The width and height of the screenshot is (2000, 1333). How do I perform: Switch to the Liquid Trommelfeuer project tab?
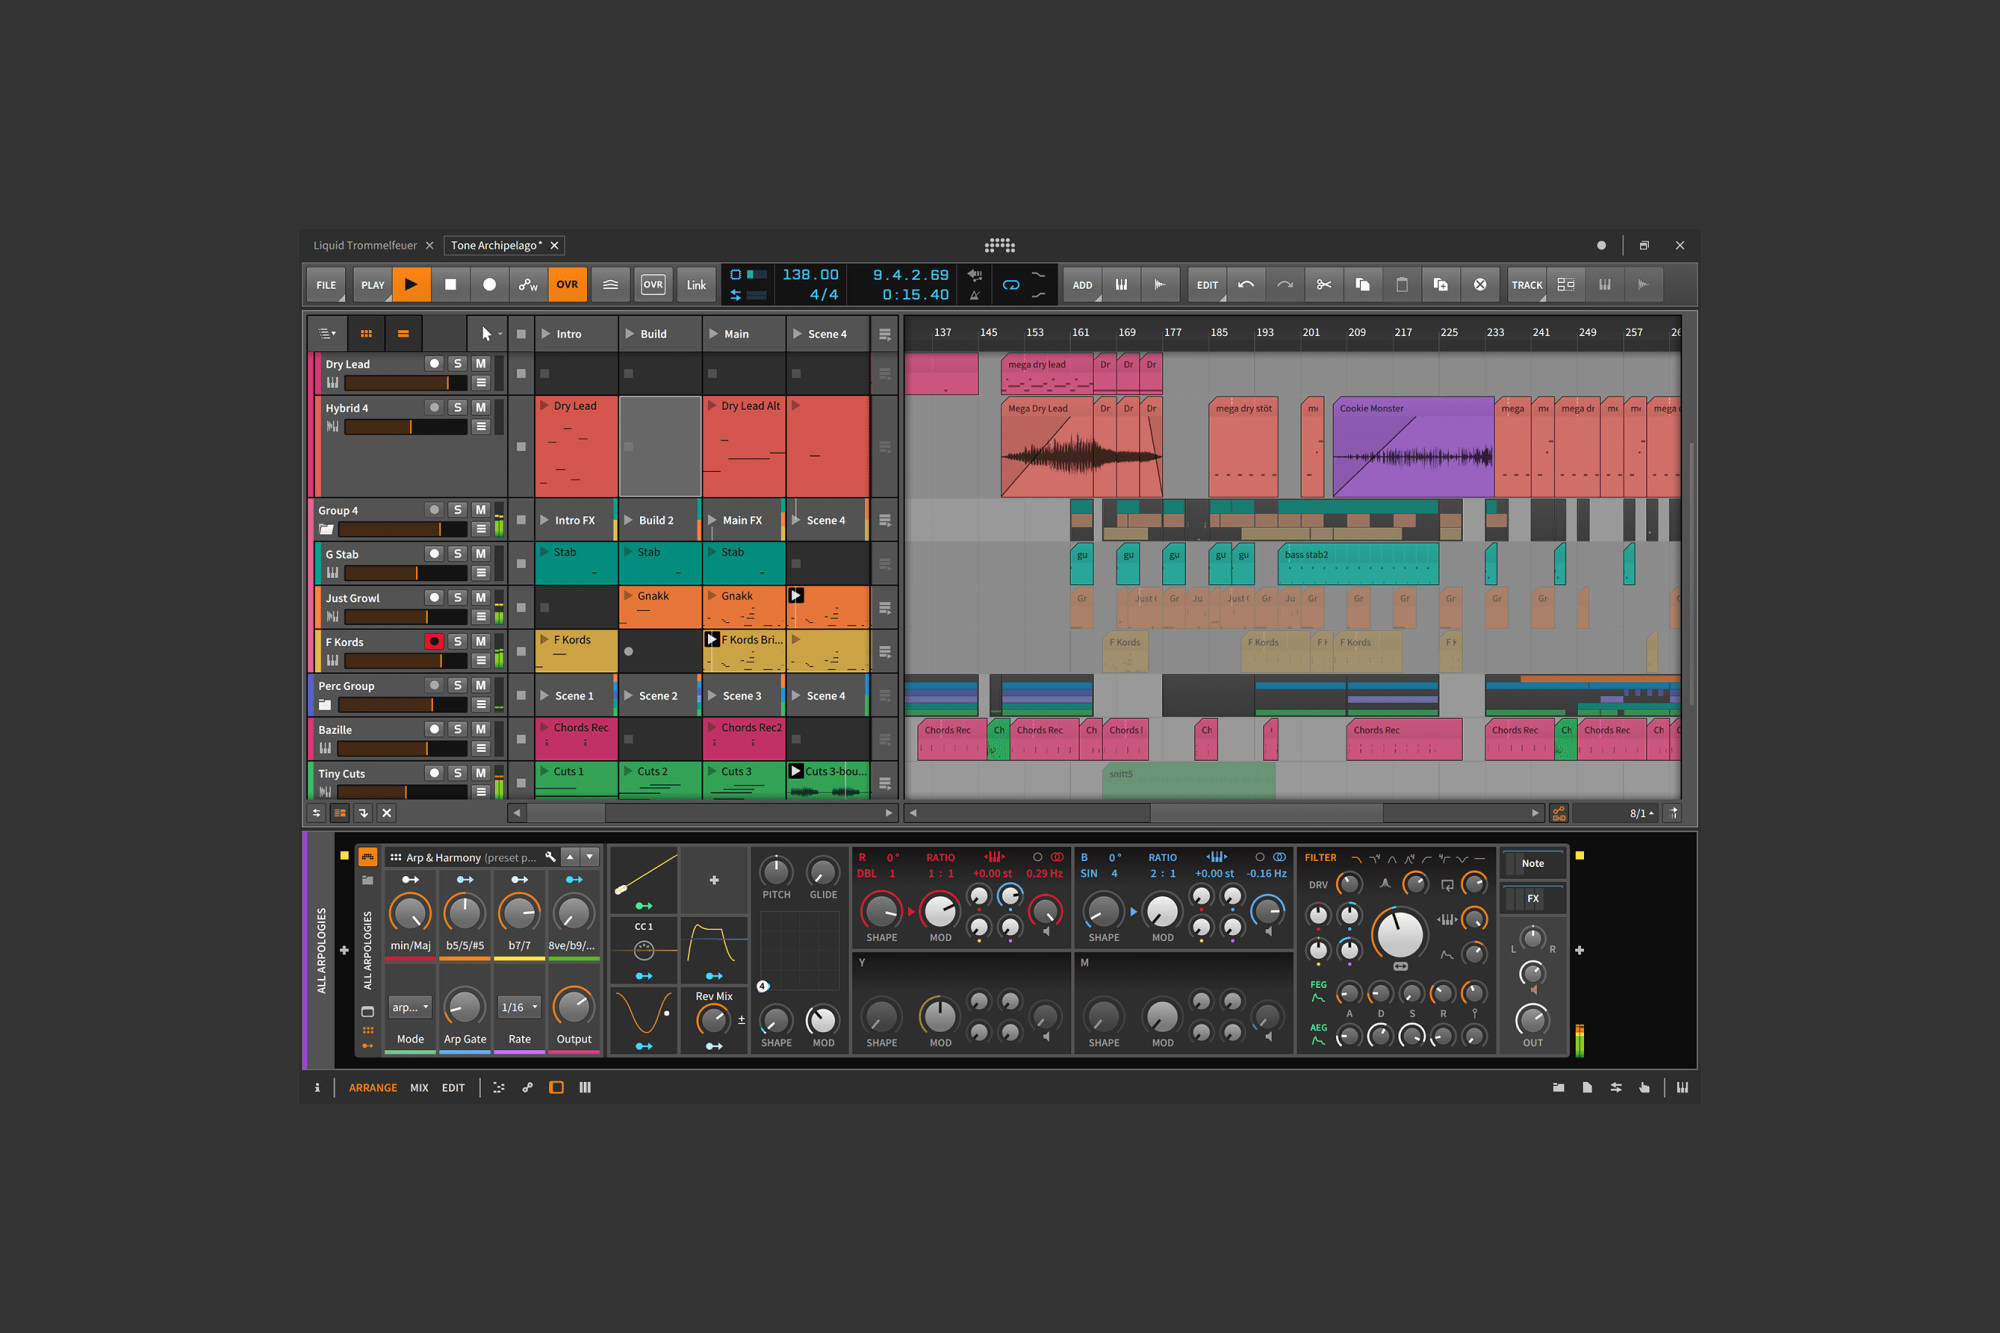(x=365, y=245)
